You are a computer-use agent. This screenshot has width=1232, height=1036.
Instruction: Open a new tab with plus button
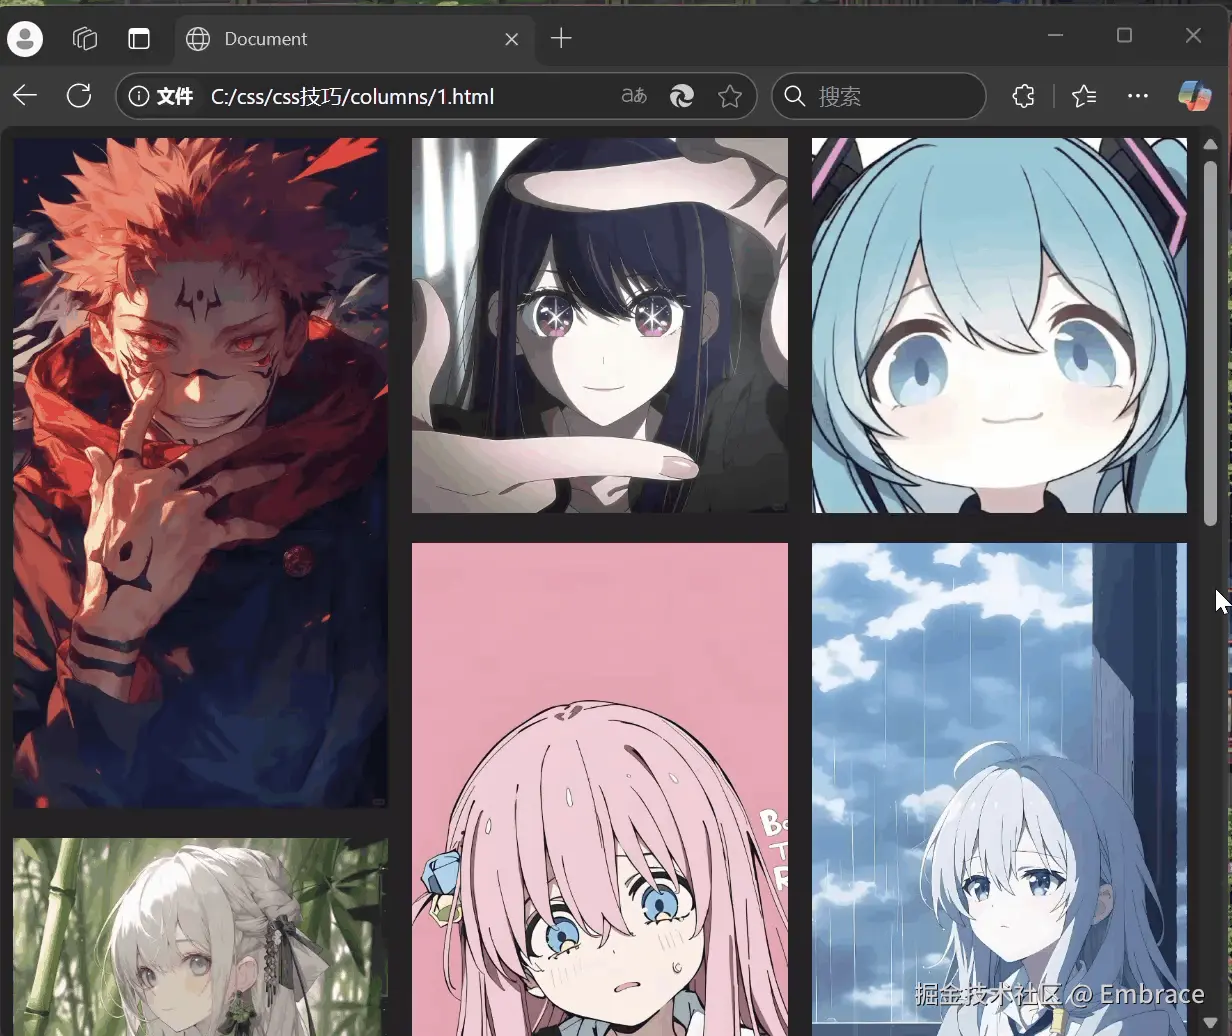(561, 39)
